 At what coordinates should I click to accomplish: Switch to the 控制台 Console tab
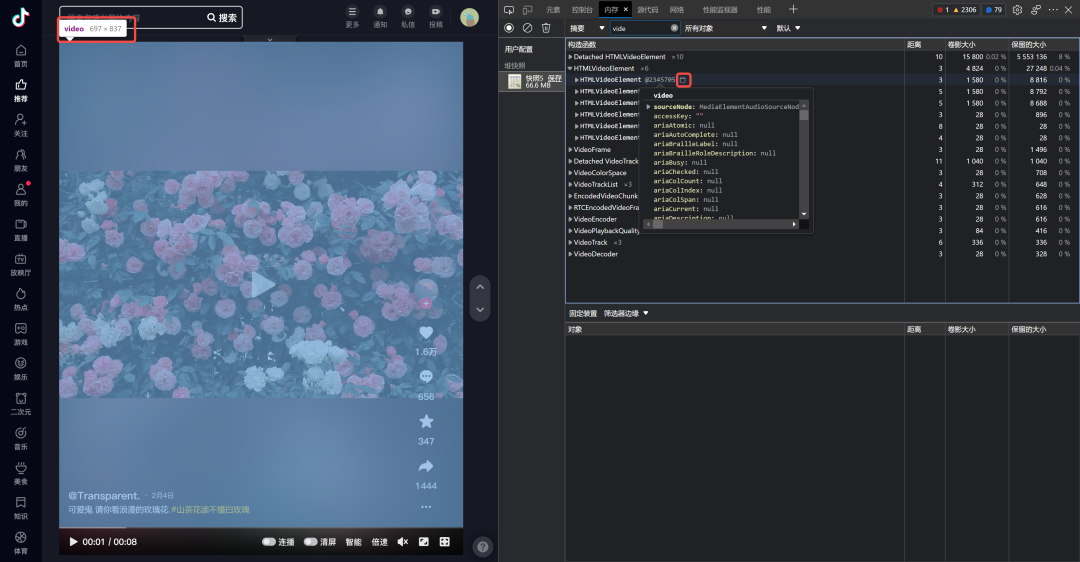(582, 10)
